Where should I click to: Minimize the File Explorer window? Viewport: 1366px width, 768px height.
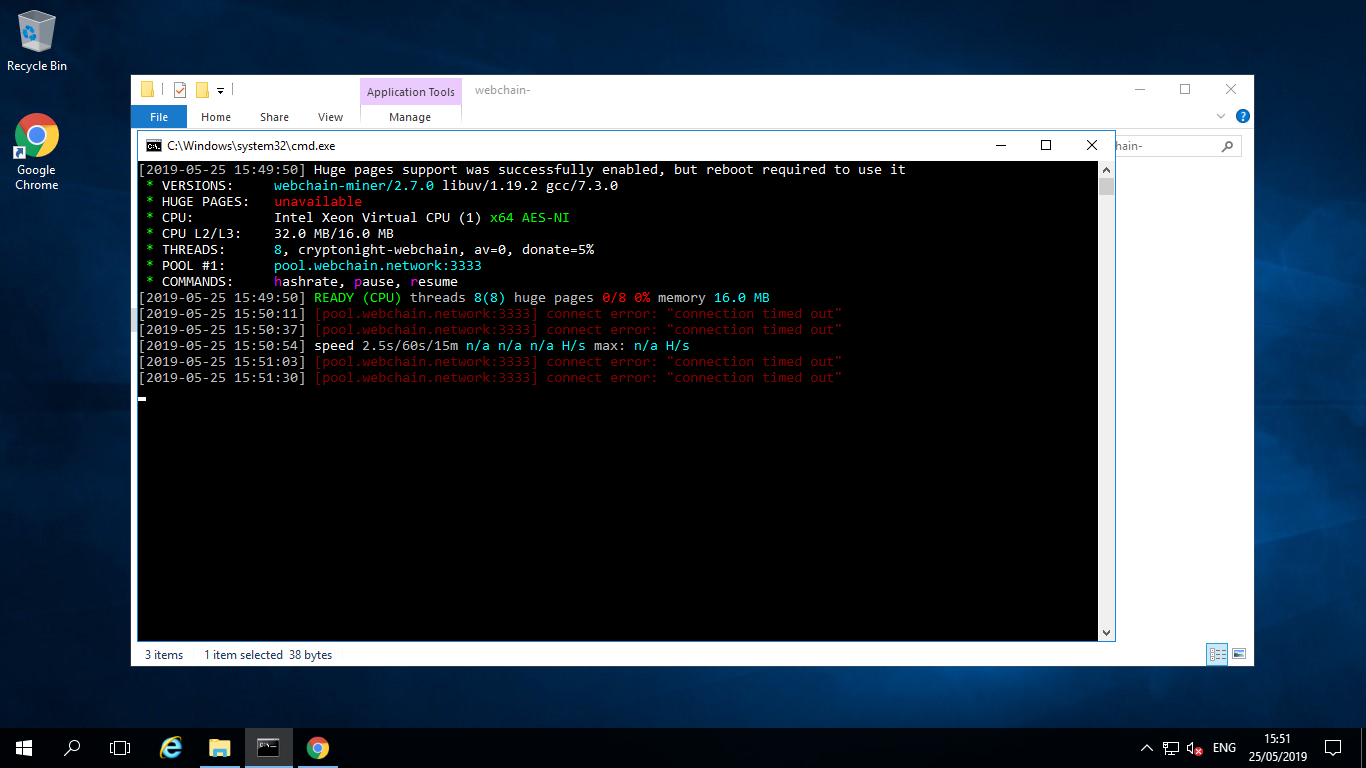coord(1139,90)
